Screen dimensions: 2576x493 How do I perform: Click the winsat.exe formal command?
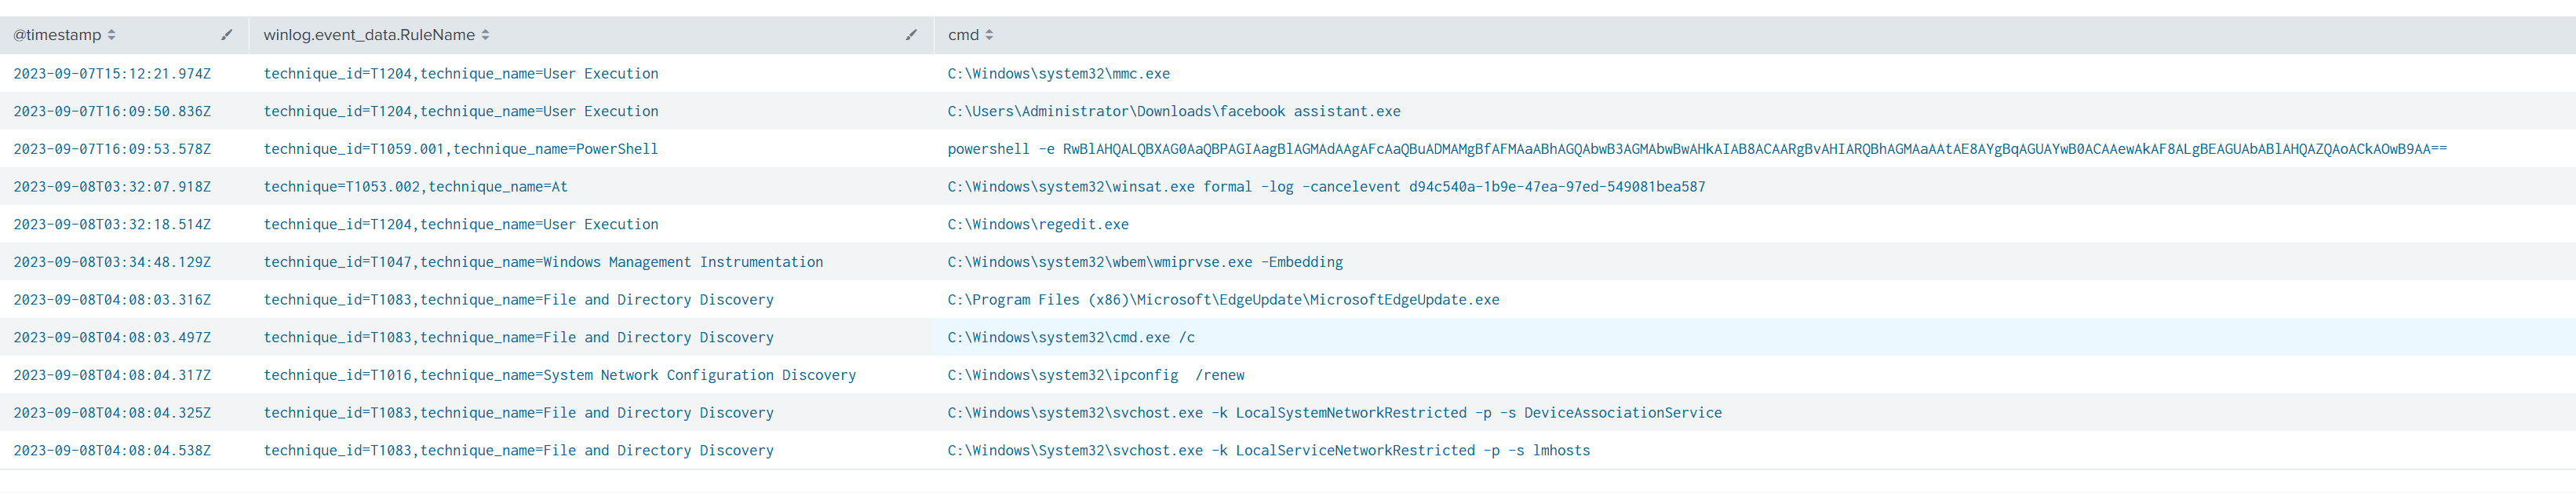(x=1326, y=187)
